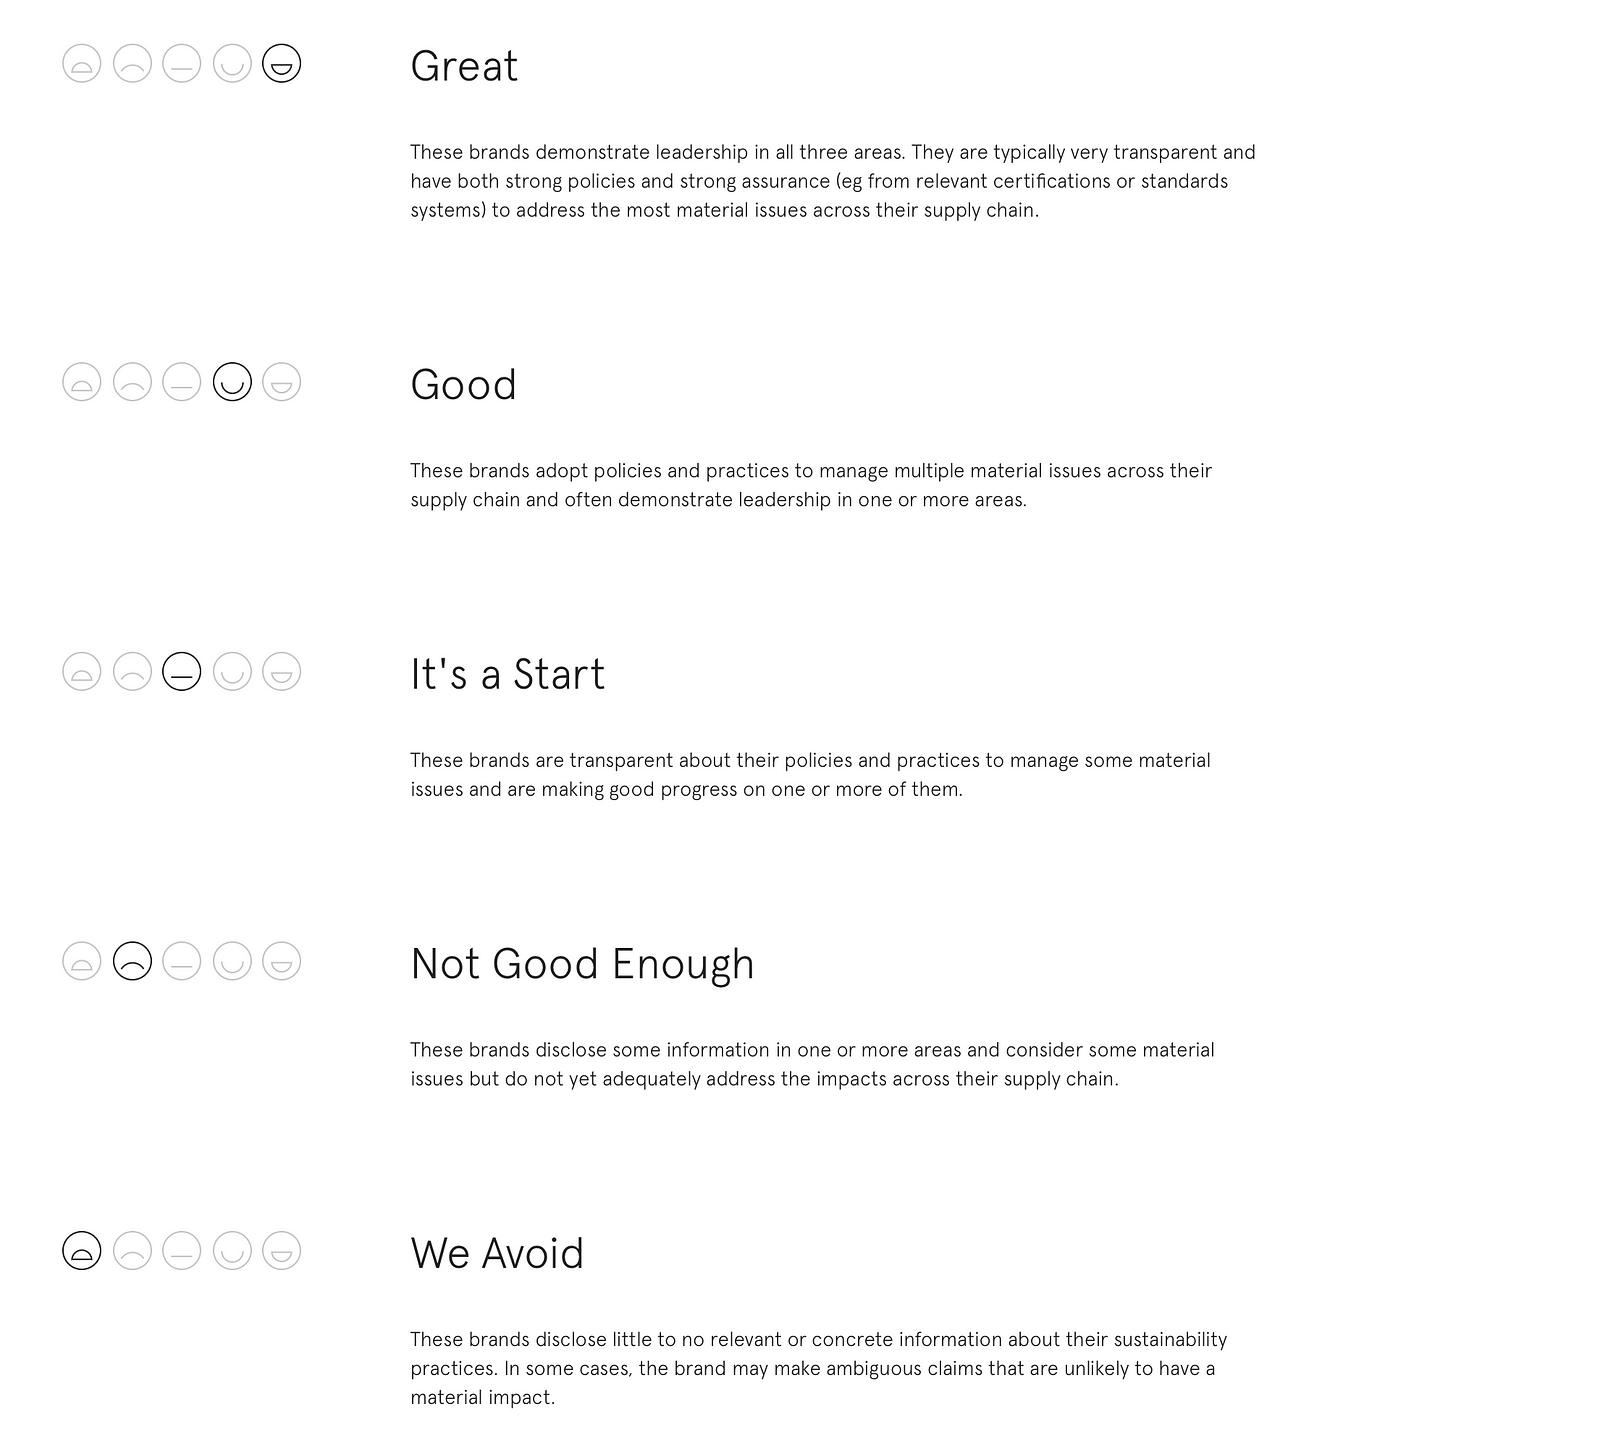
Task: Click the greyed laughing face in Good row
Action: click(282, 382)
